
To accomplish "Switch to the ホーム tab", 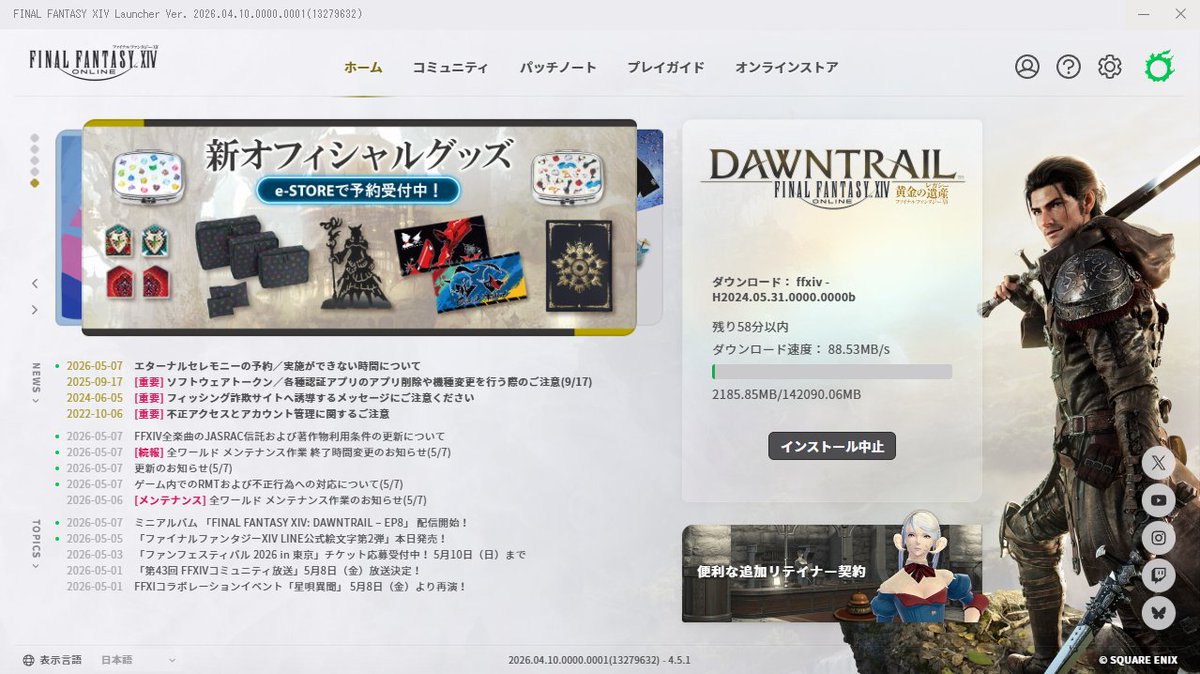I will tap(363, 68).
